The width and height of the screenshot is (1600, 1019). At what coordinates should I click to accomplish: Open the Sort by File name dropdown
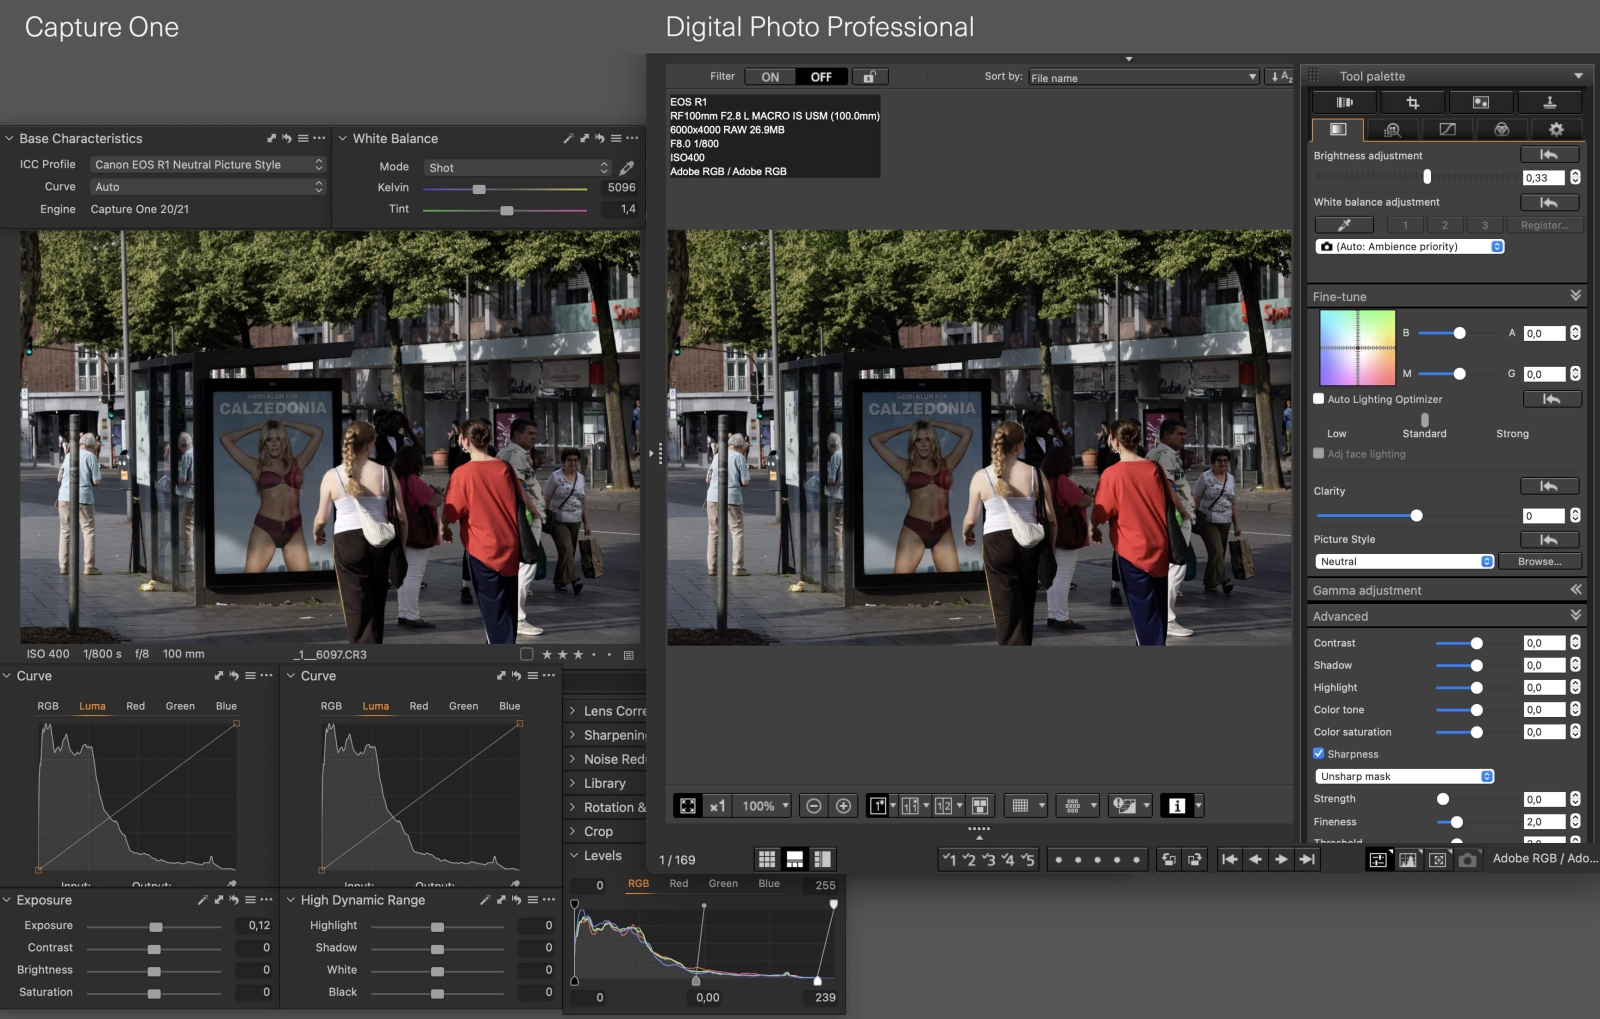(x=1143, y=76)
